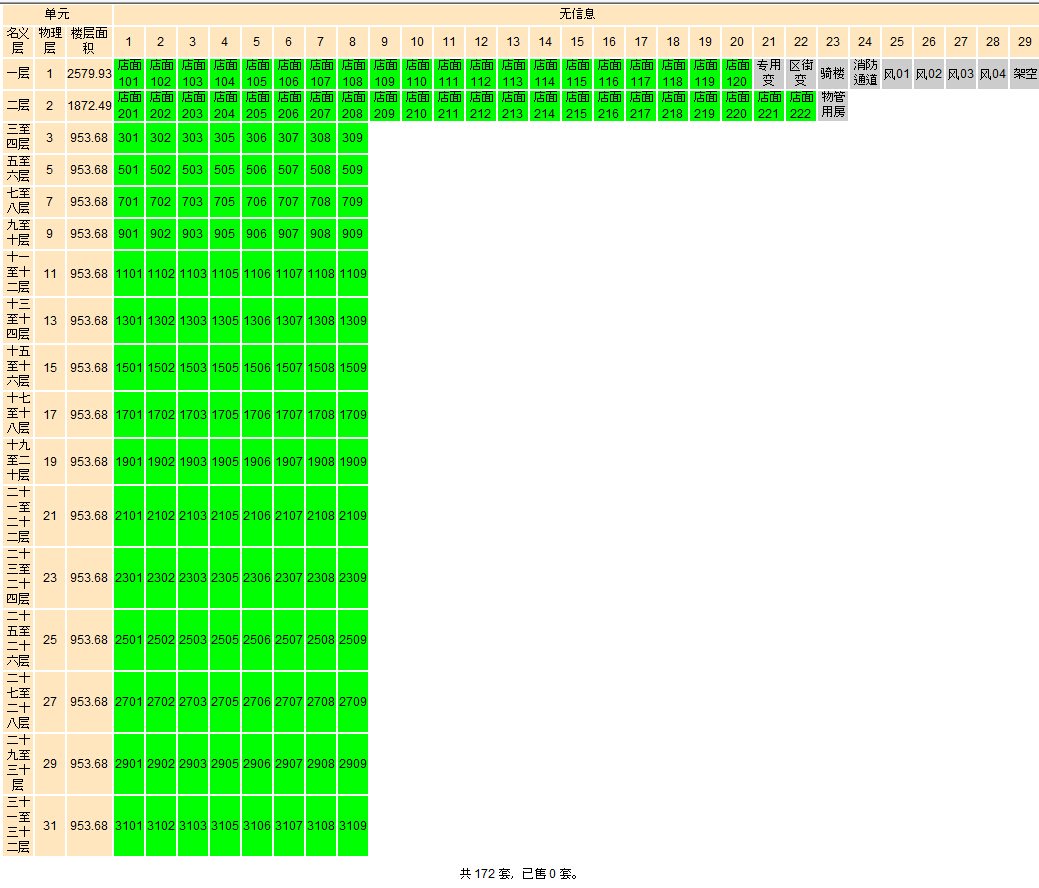The height and width of the screenshot is (888, 1039).
Task: Open room 1107
Action: click(x=289, y=274)
